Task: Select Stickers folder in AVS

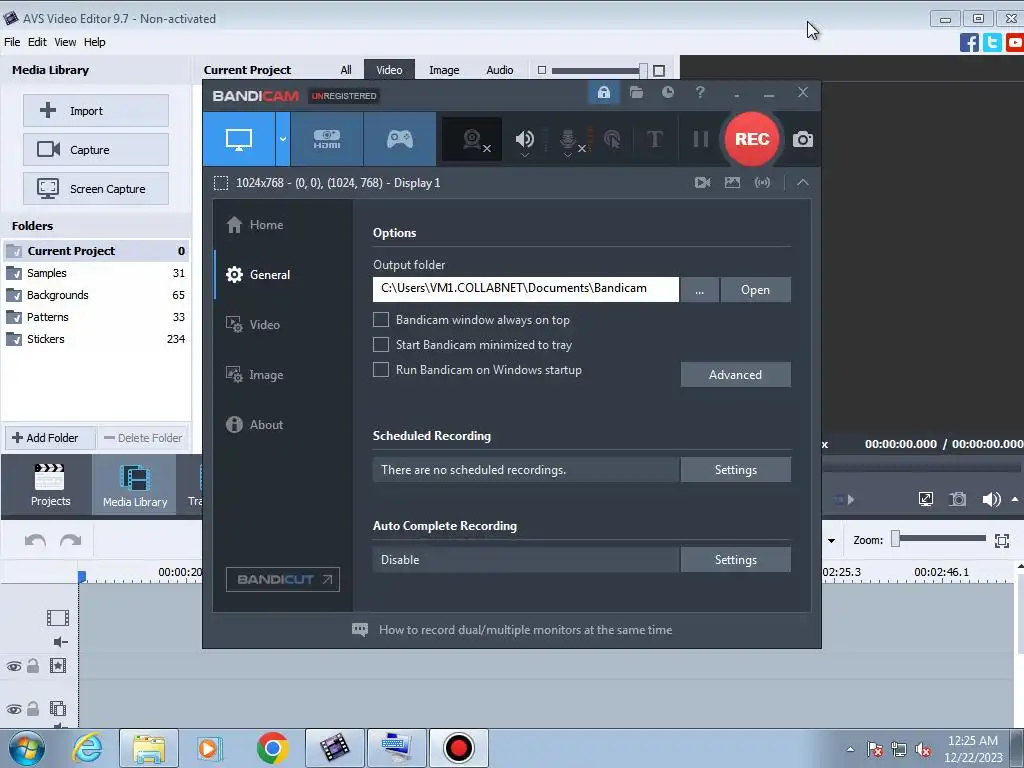Action: [96, 339]
